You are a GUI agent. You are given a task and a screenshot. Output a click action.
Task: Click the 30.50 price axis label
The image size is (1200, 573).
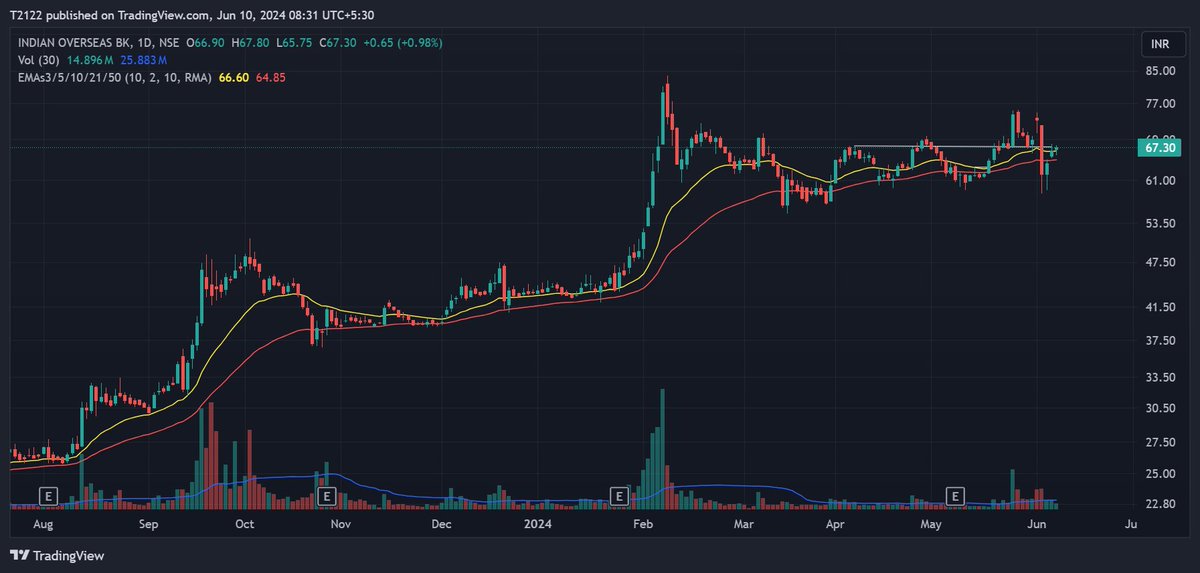1160,408
